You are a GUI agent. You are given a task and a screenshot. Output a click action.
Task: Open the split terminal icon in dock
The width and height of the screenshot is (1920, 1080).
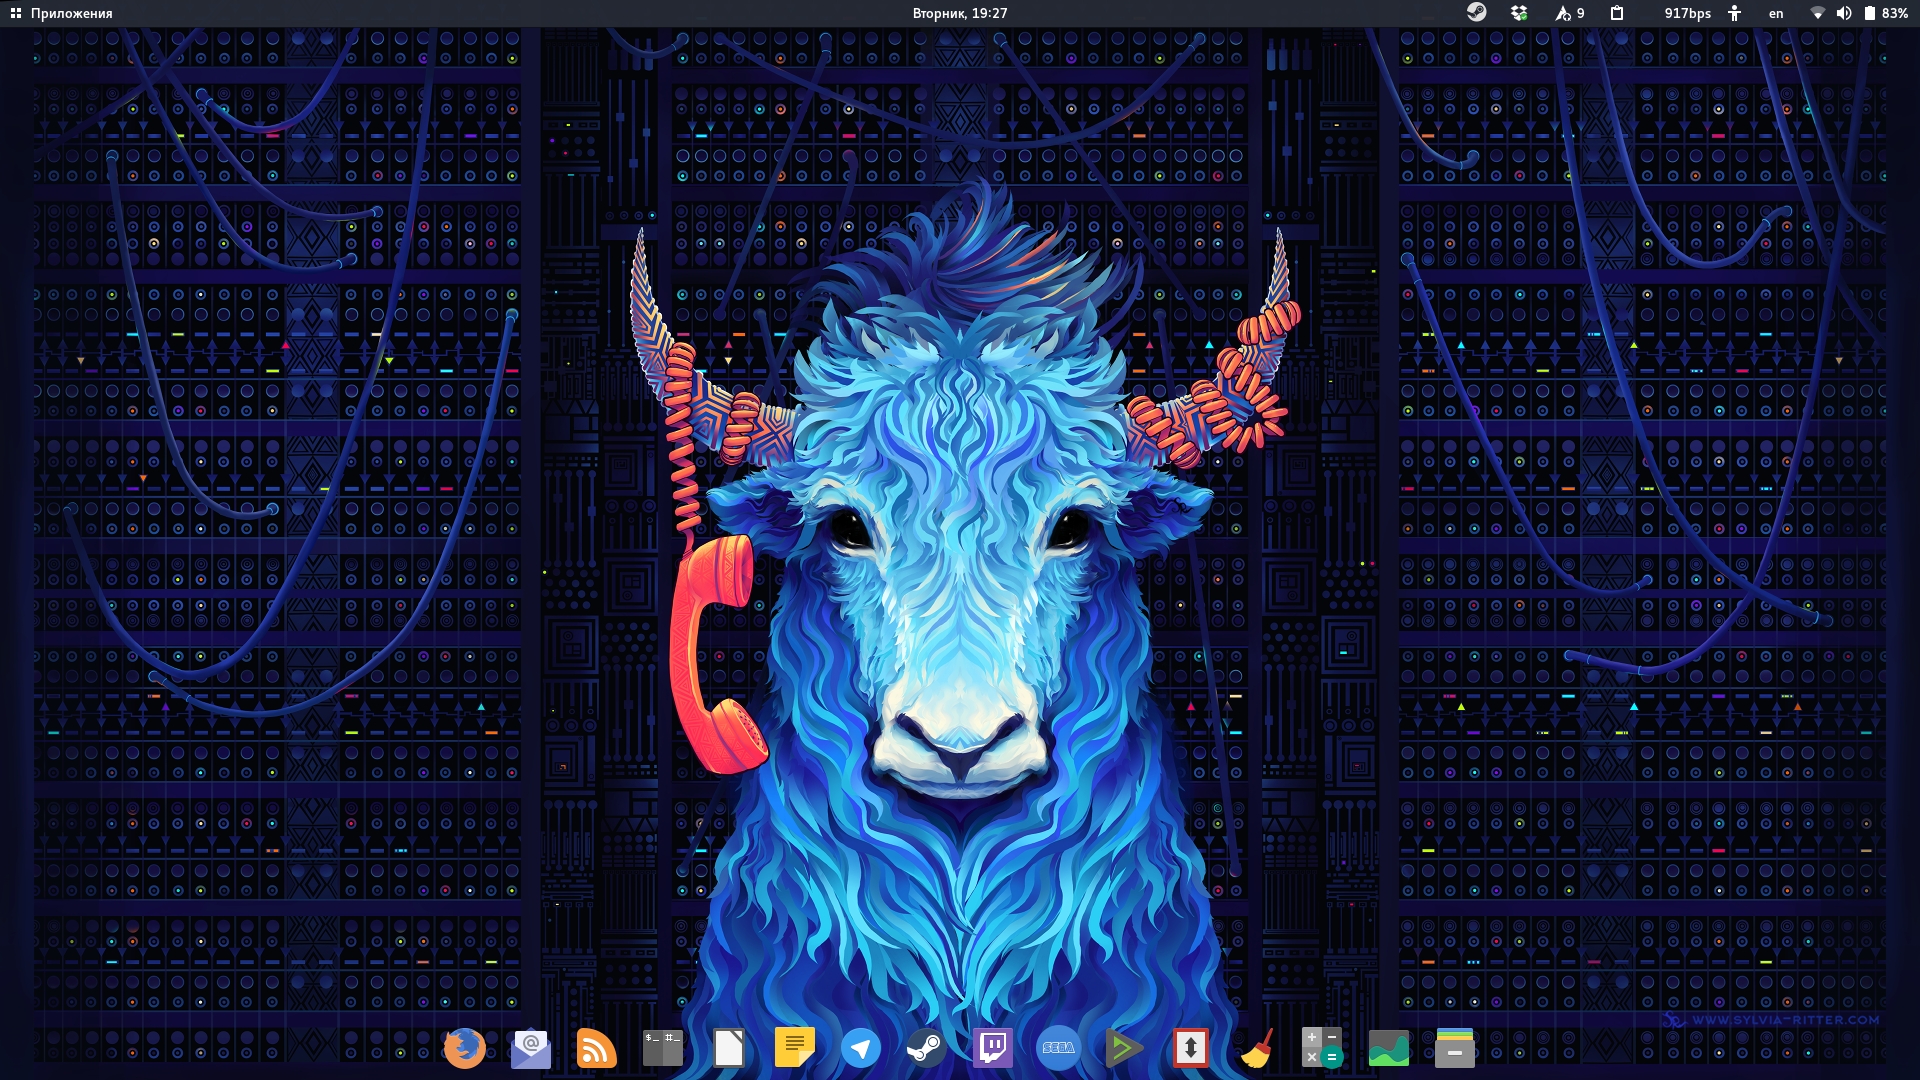[663, 1048]
